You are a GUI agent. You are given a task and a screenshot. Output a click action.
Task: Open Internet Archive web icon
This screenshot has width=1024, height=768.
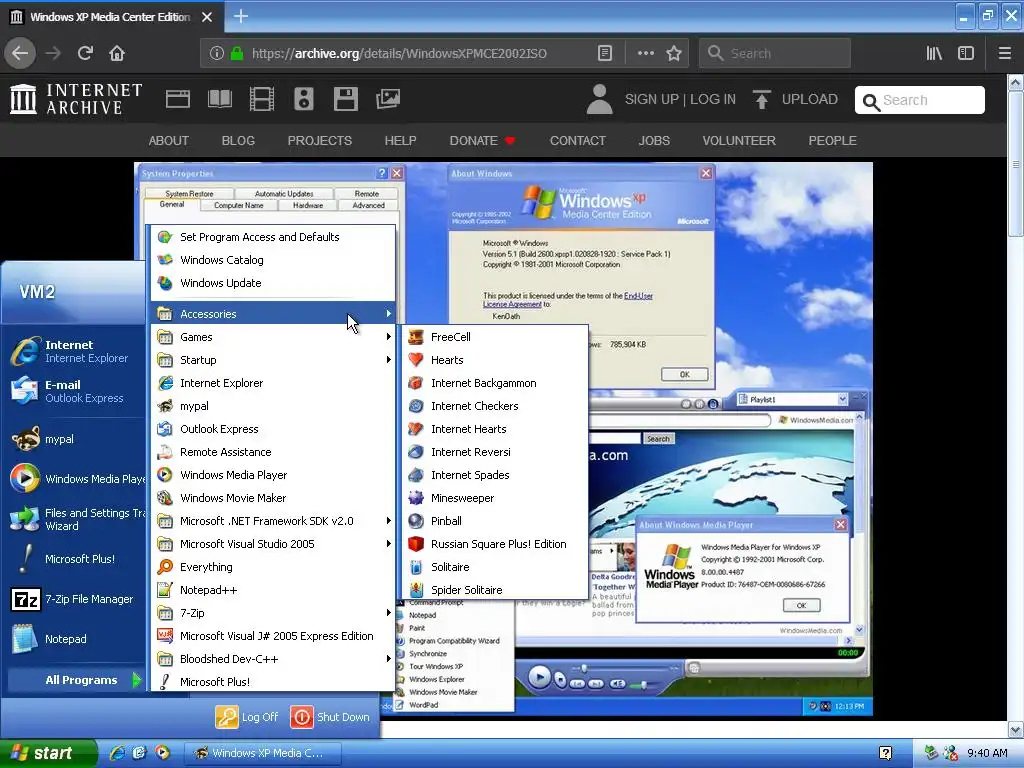(178, 99)
